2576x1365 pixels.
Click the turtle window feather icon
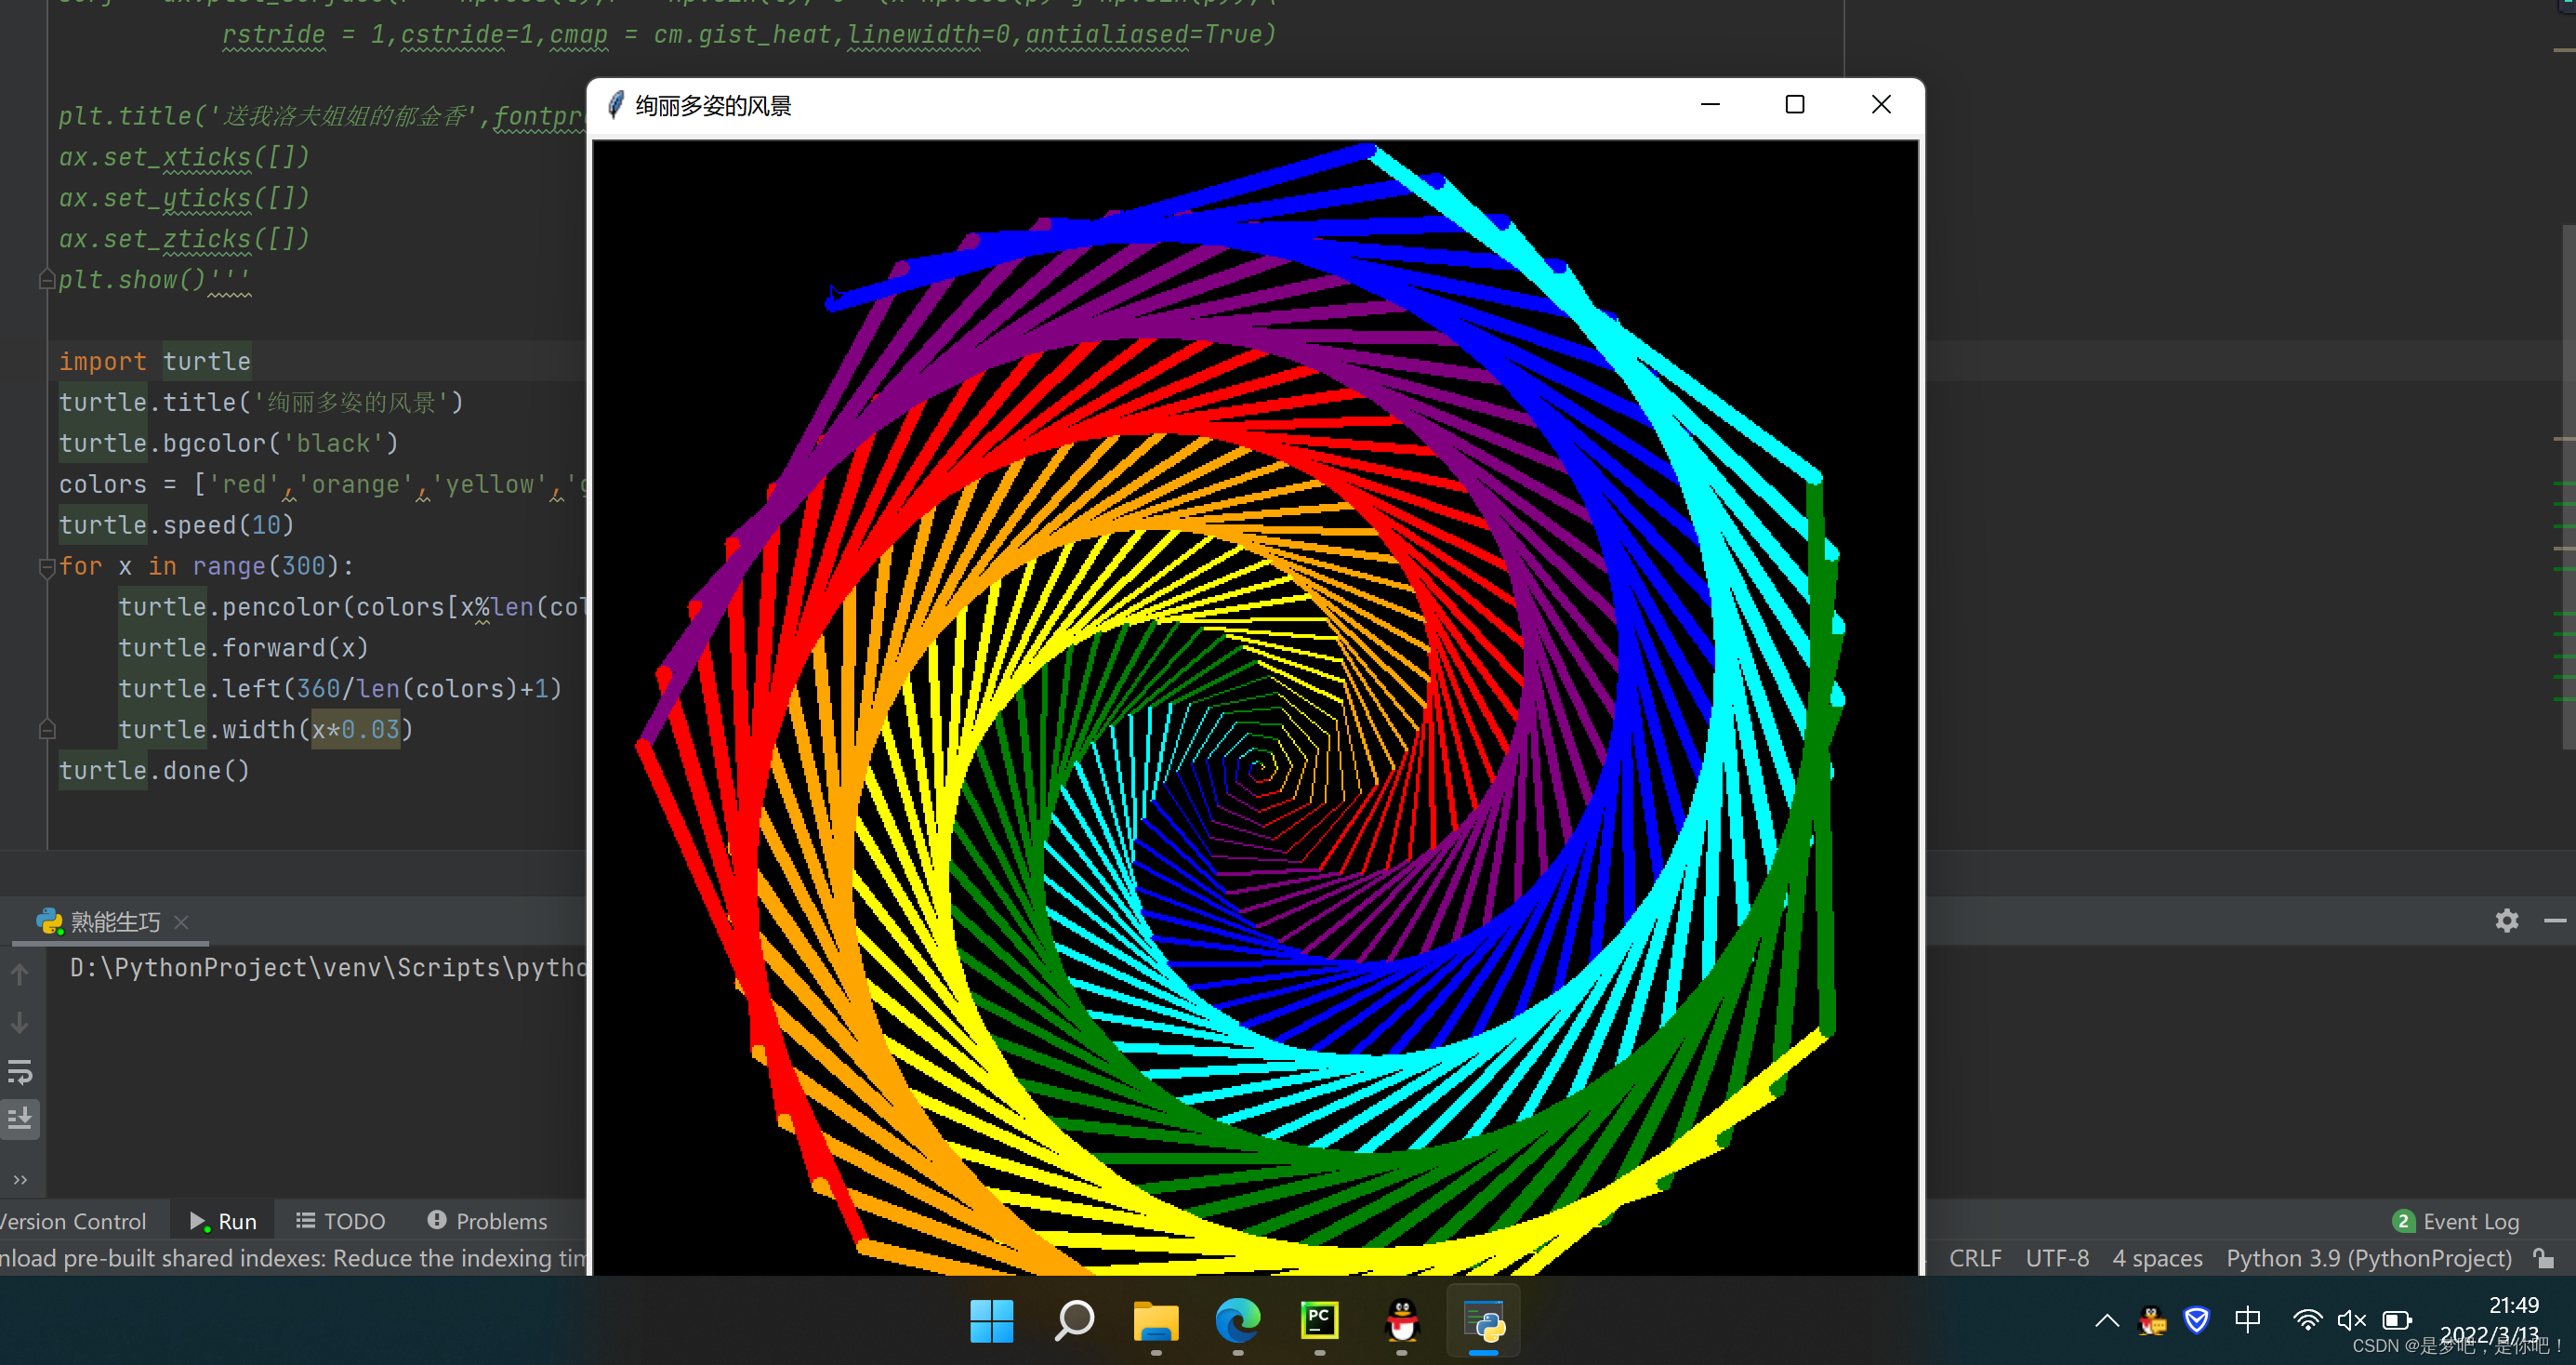tap(616, 105)
